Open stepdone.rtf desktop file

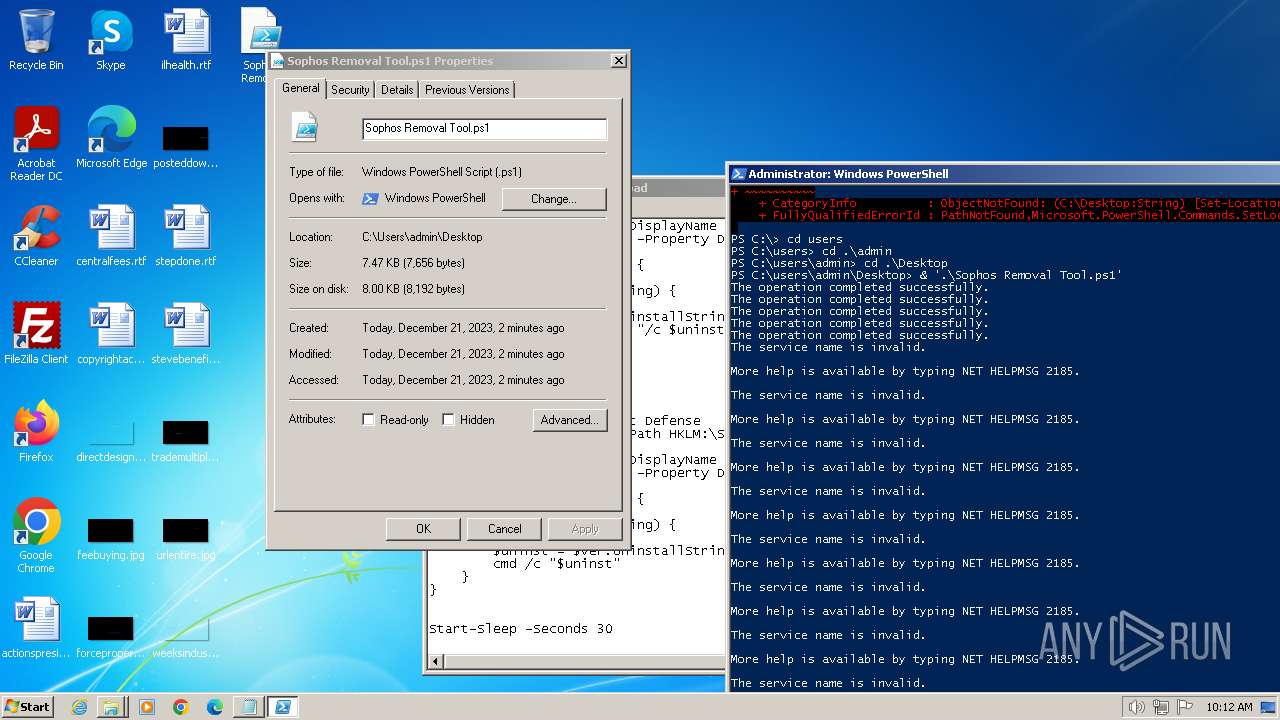(186, 236)
